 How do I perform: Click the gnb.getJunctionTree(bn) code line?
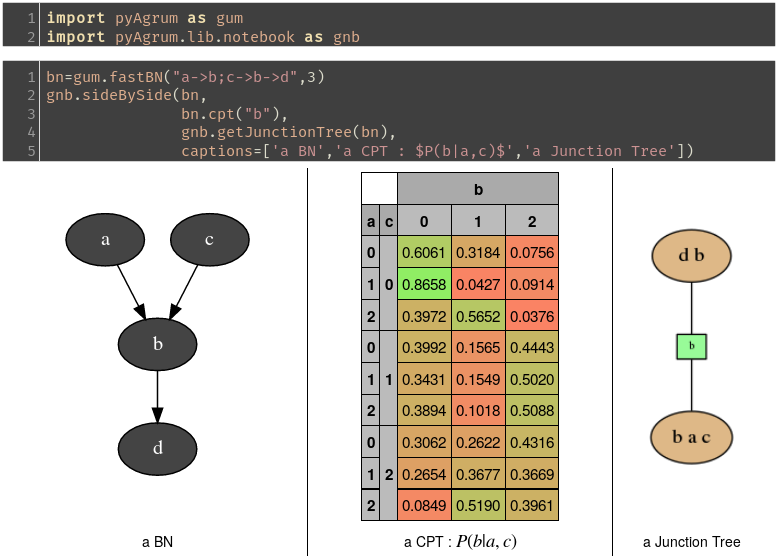290,132
